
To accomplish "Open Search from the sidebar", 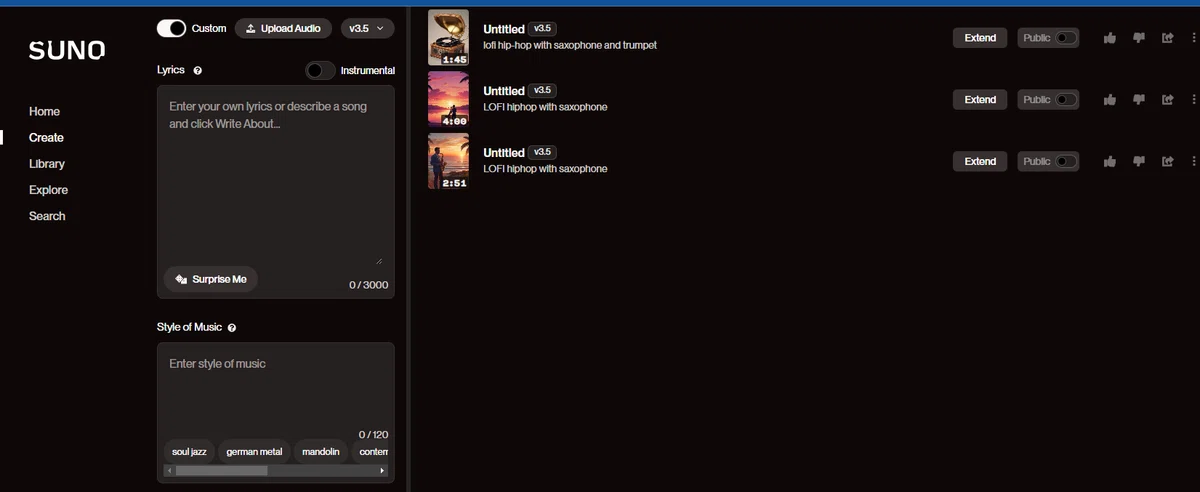I will 47,216.
